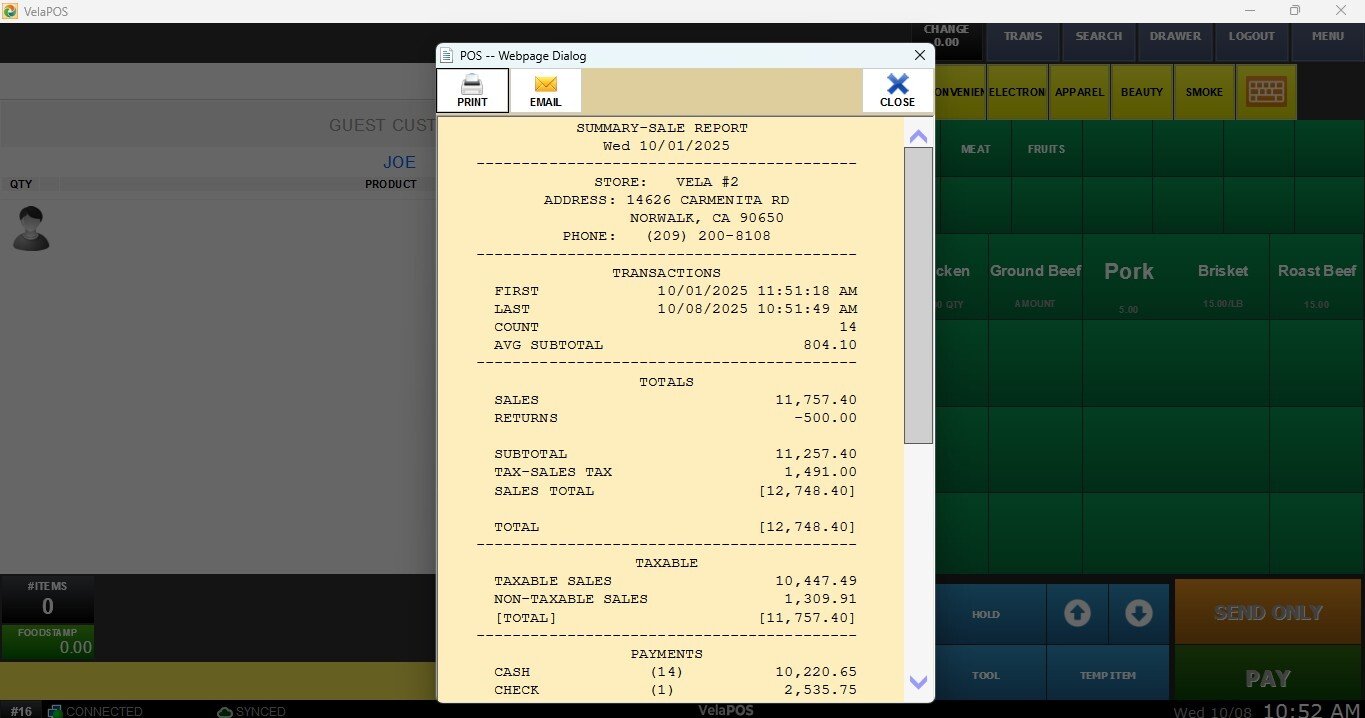Open the SEARCH menu
Image resolution: width=1365 pixels, height=718 pixels.
(1098, 37)
